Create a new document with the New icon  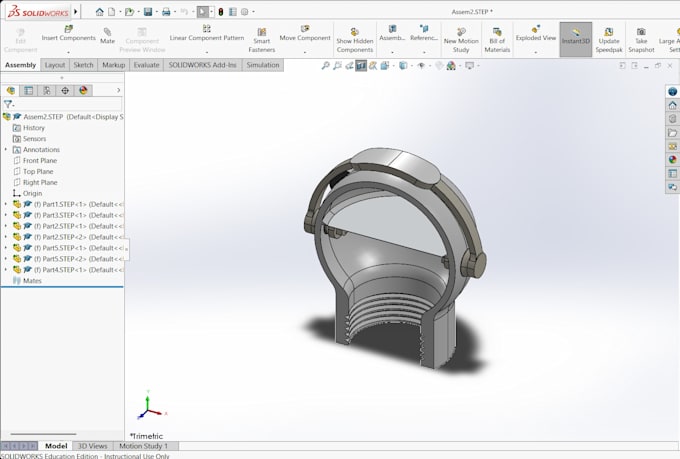click(111, 12)
